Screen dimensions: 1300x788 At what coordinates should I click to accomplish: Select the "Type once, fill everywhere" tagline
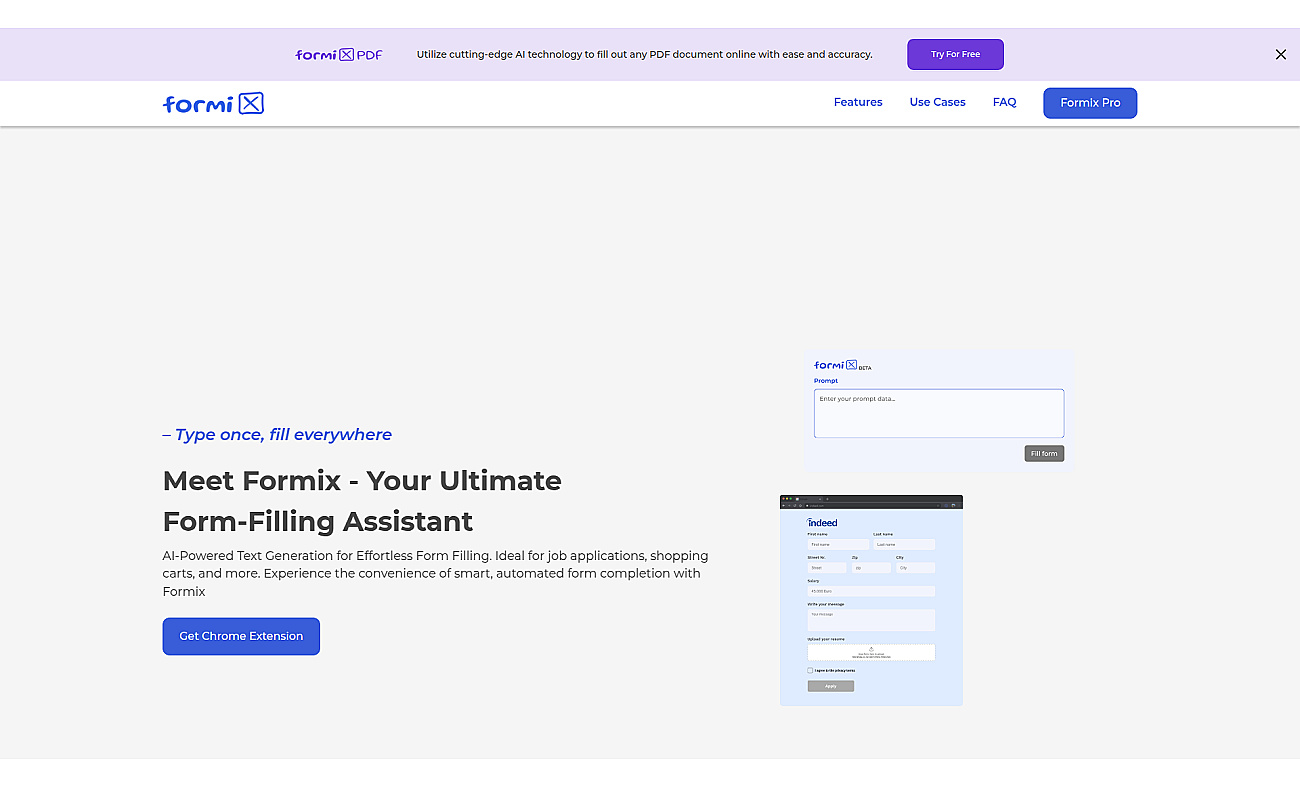click(283, 434)
